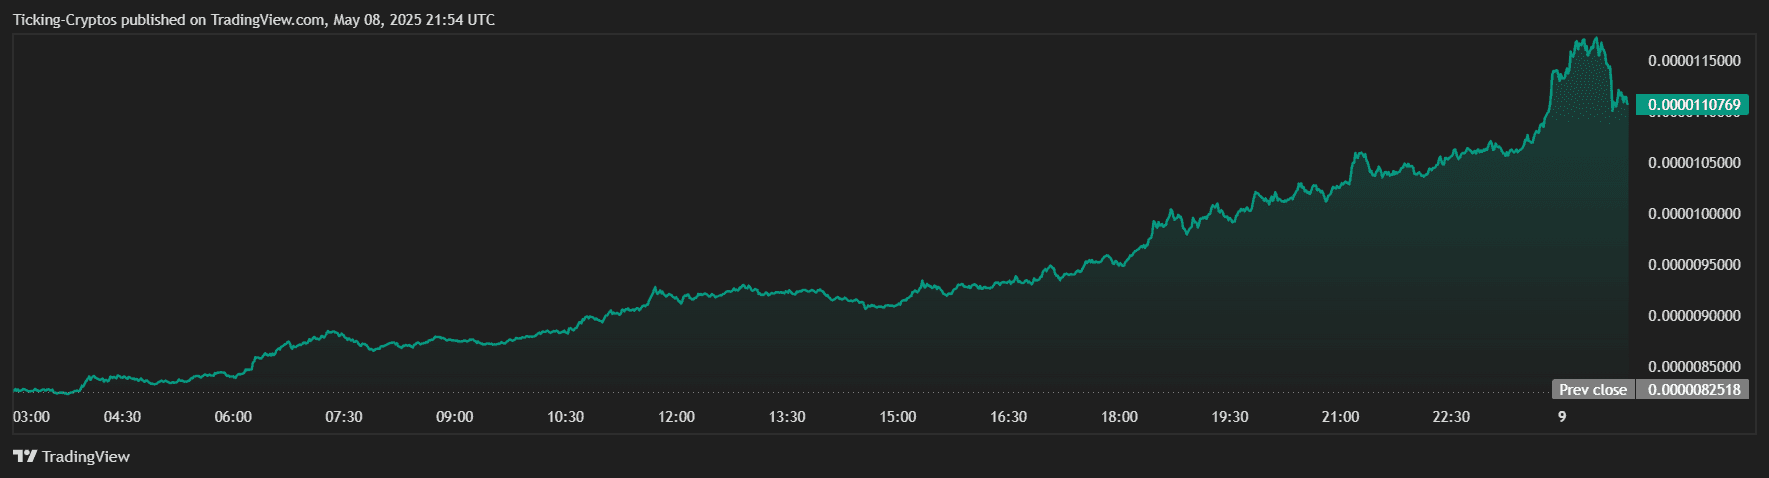
Task: Click the 18:00 time axis label
Action: (1119, 417)
